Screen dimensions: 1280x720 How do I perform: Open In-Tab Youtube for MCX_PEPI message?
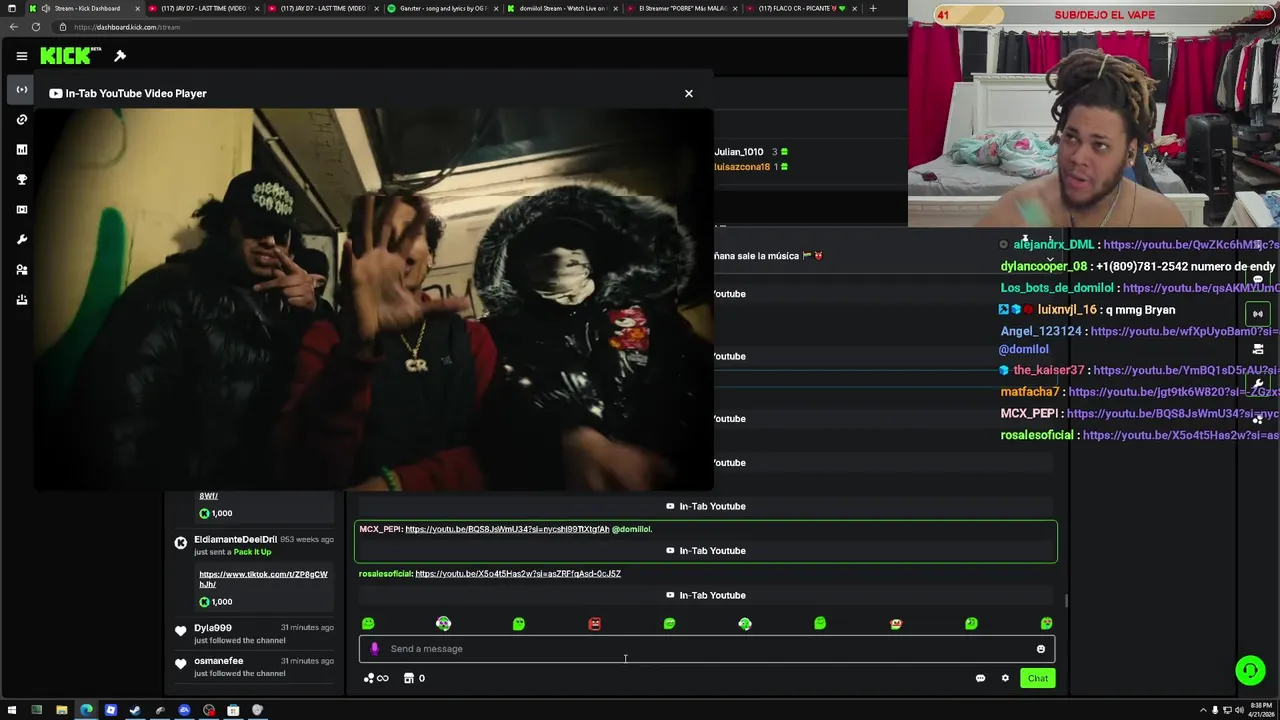coord(706,551)
